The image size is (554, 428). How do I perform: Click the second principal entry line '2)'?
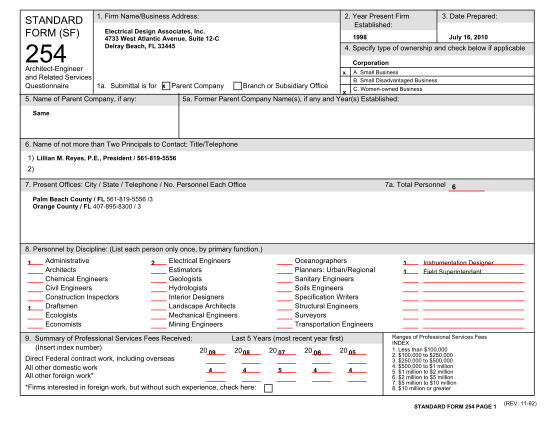tap(31, 169)
